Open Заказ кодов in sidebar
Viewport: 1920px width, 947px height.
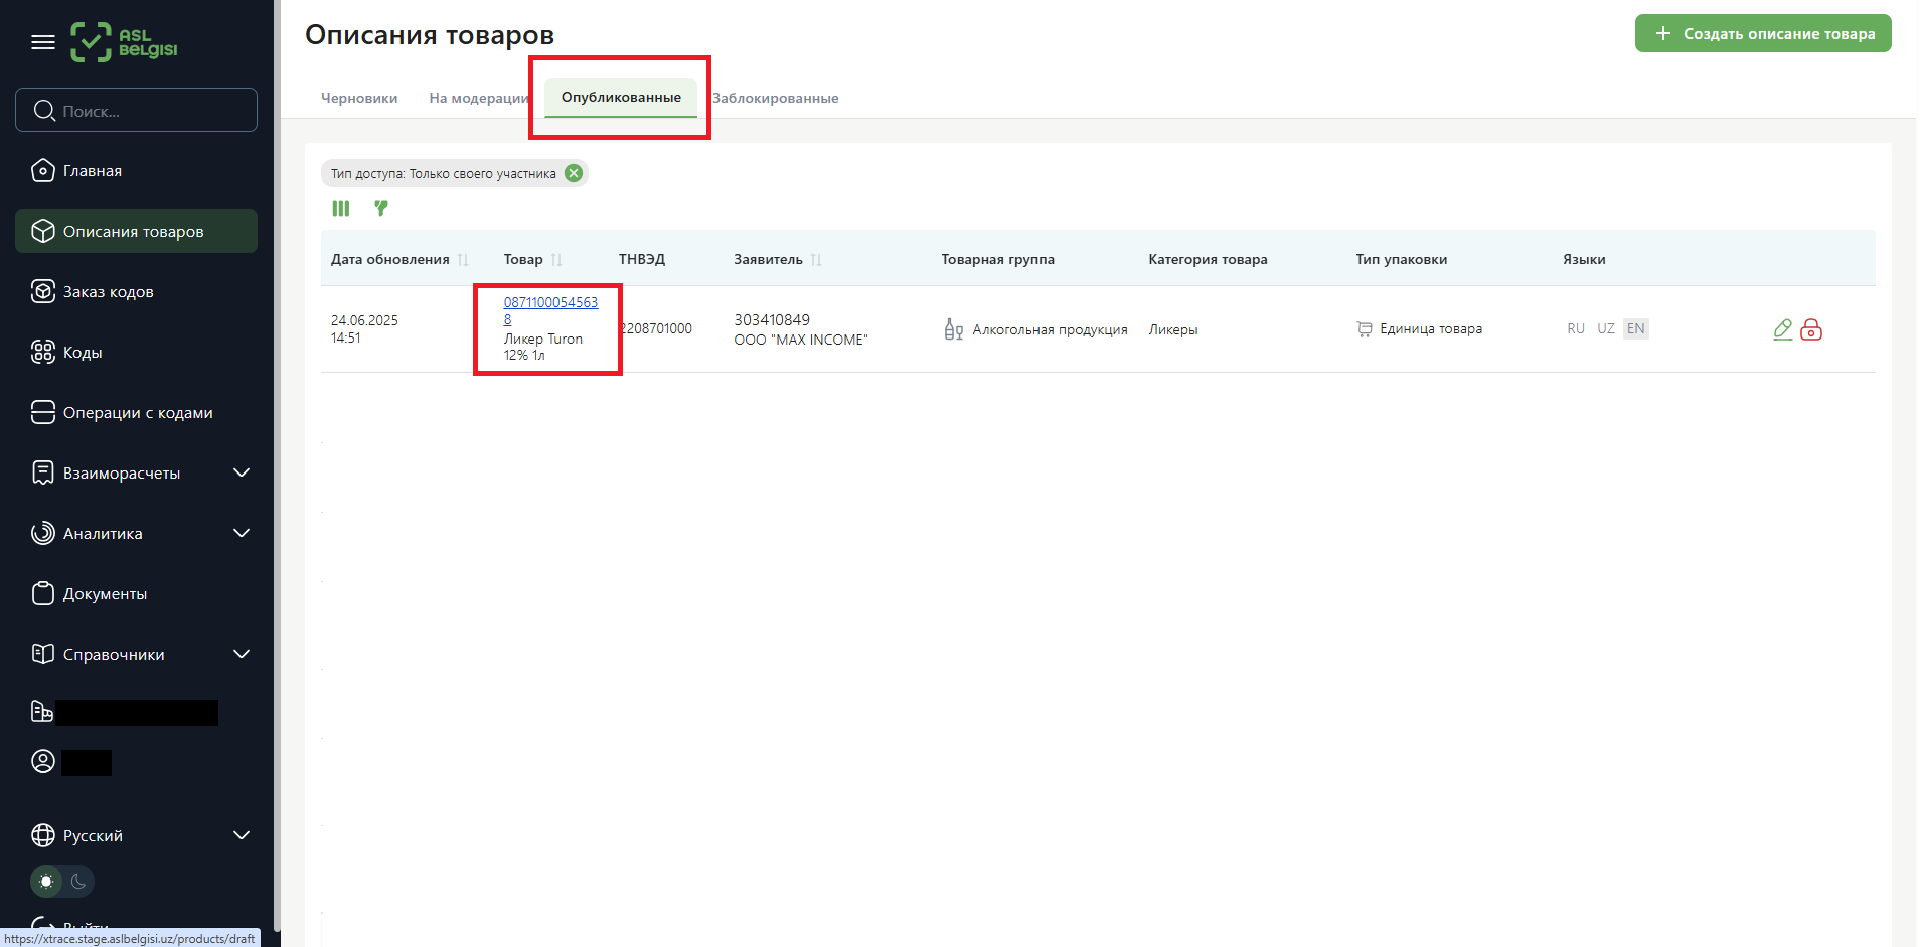pyautogui.click(x=108, y=292)
